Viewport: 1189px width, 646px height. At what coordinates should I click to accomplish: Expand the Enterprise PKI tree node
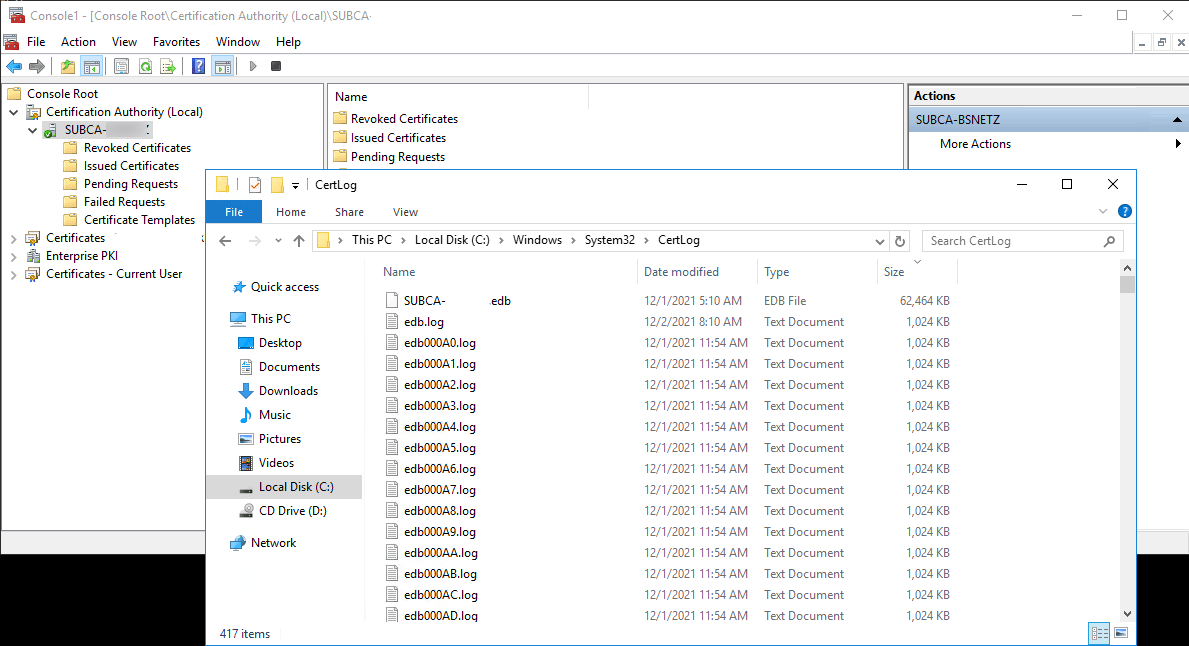pos(13,256)
